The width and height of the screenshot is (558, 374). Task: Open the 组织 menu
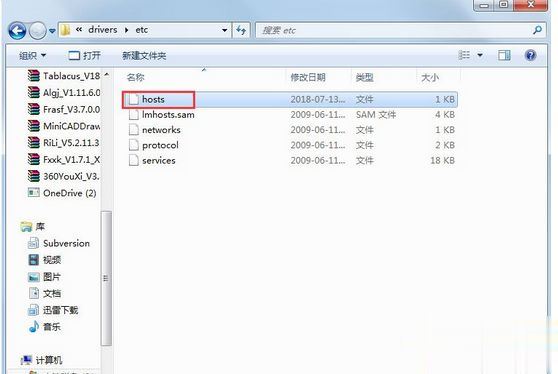[32, 56]
